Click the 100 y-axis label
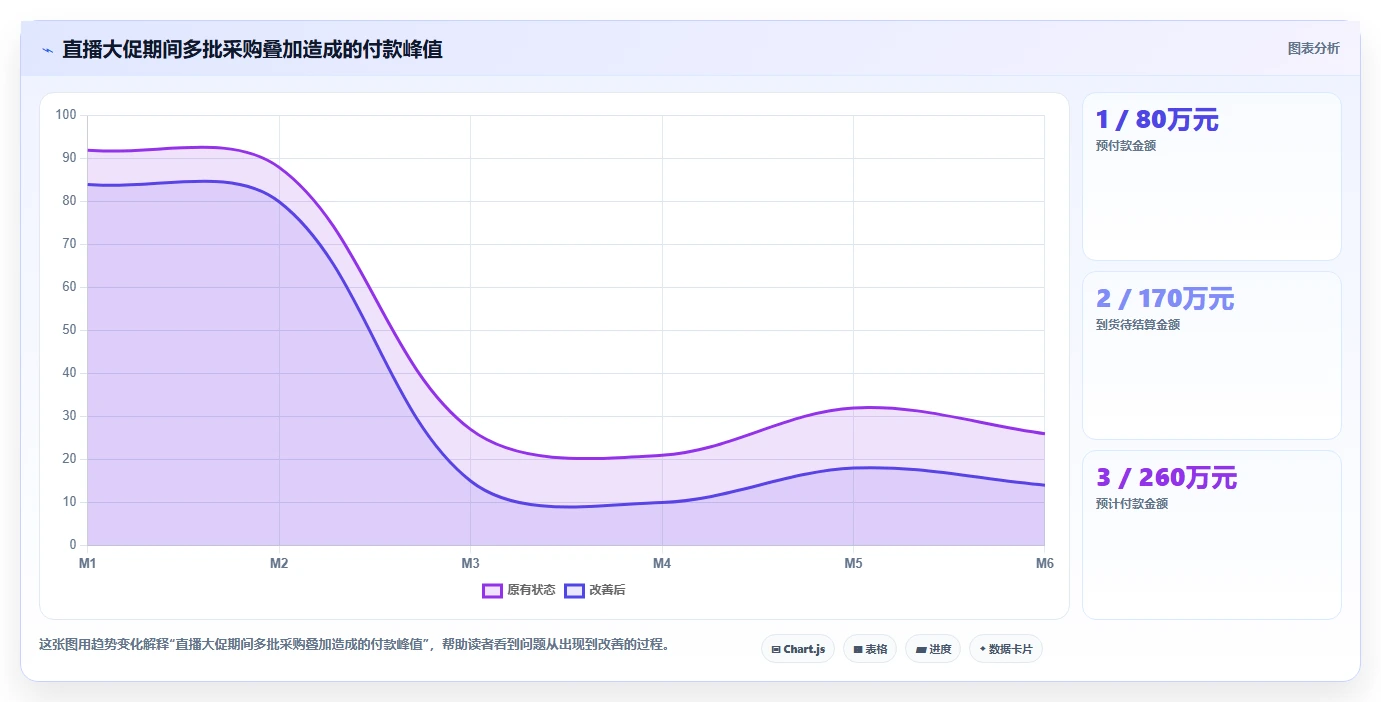1381x702 pixels. [x=66, y=115]
